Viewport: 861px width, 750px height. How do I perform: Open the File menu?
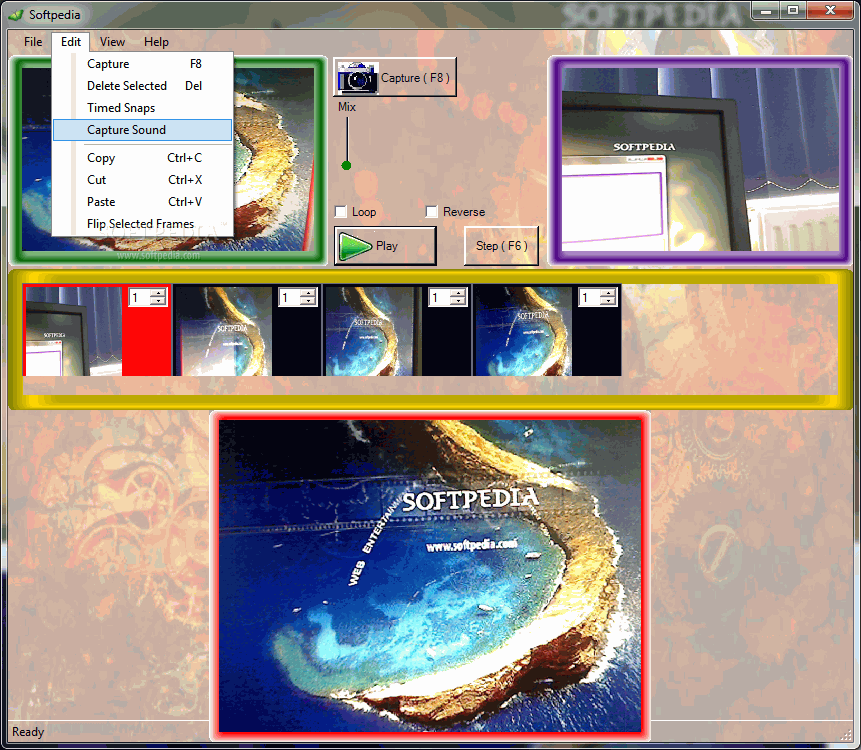click(33, 42)
